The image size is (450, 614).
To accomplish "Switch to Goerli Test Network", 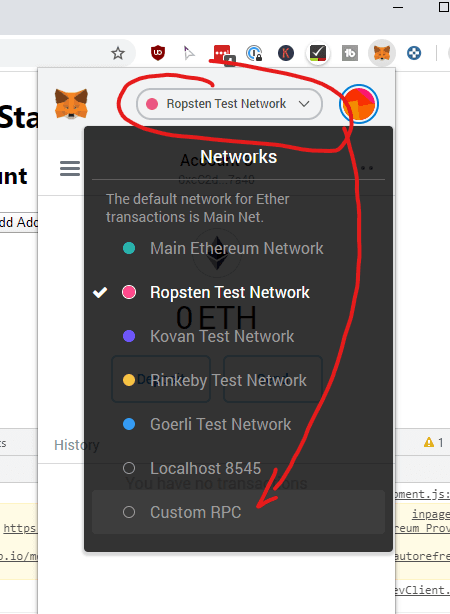I will [238, 424].
